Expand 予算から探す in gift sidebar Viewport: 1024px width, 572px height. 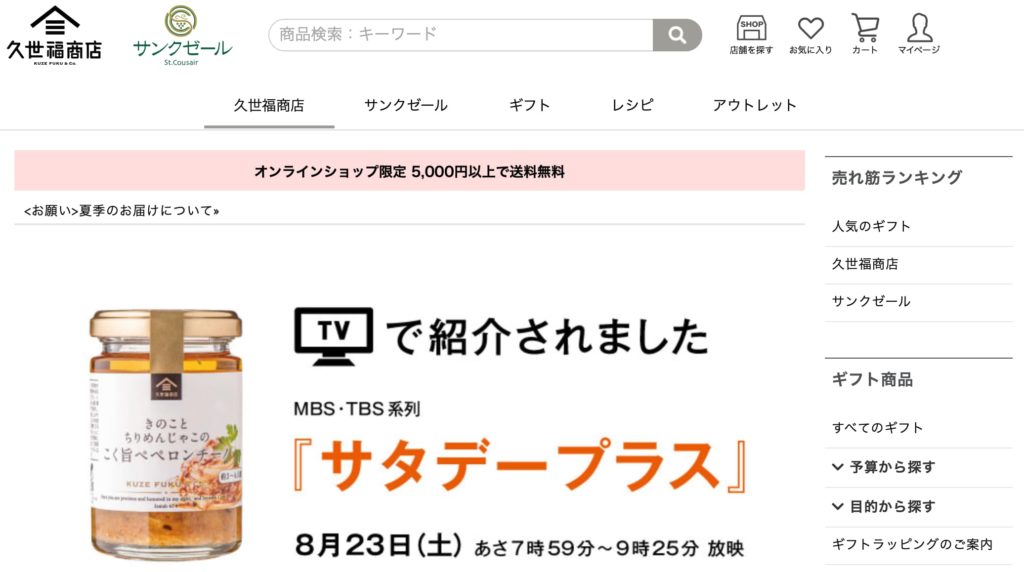click(x=884, y=467)
